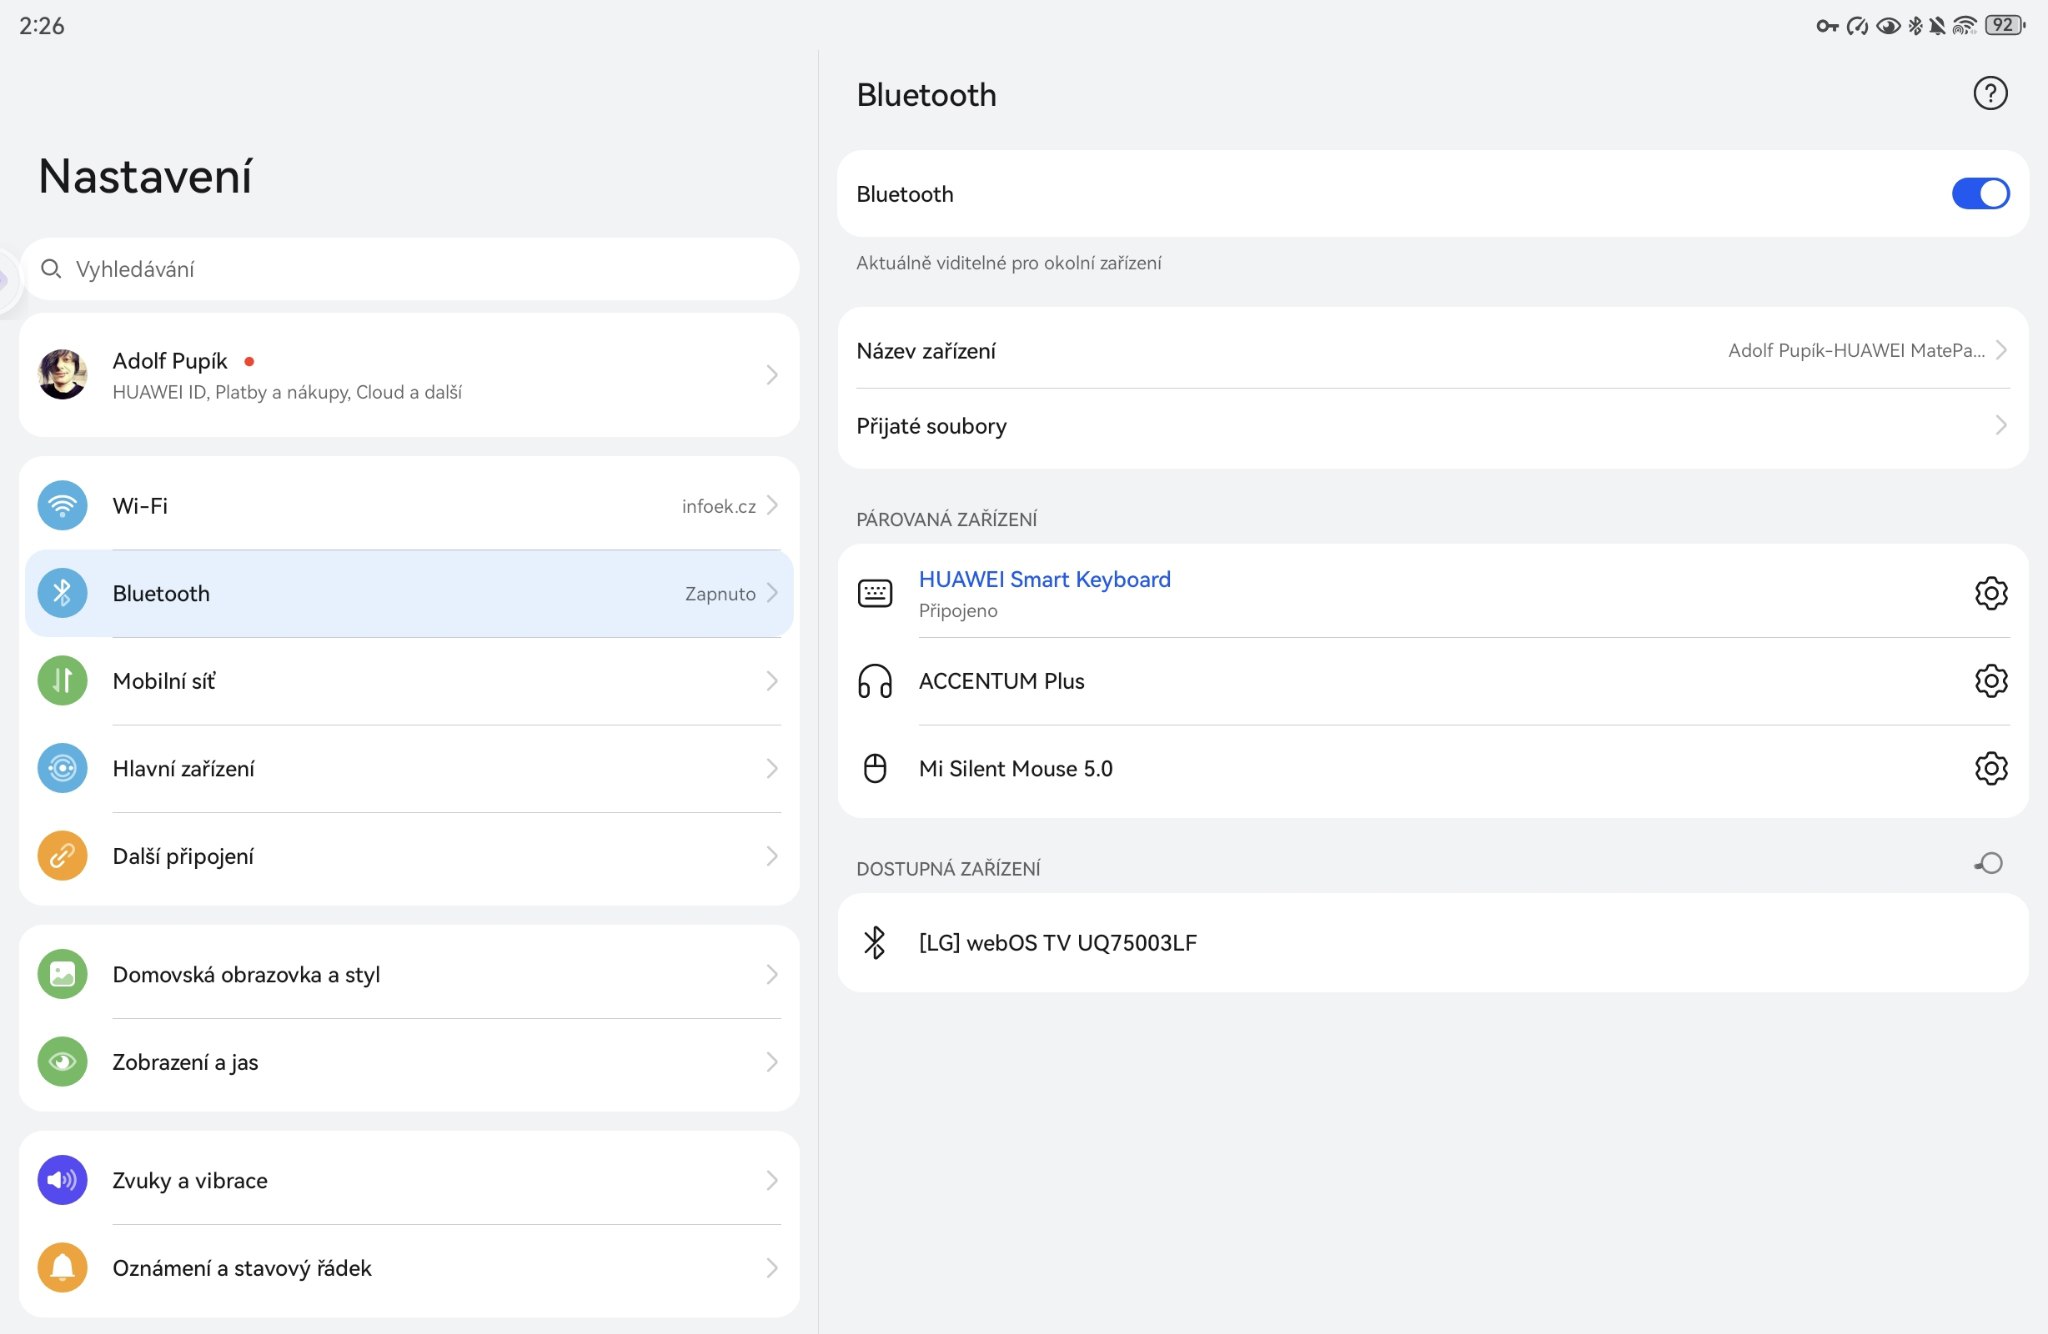Click the Zvuky a vibrace speaker icon
Image resolution: width=2048 pixels, height=1334 pixels.
tap(62, 1180)
